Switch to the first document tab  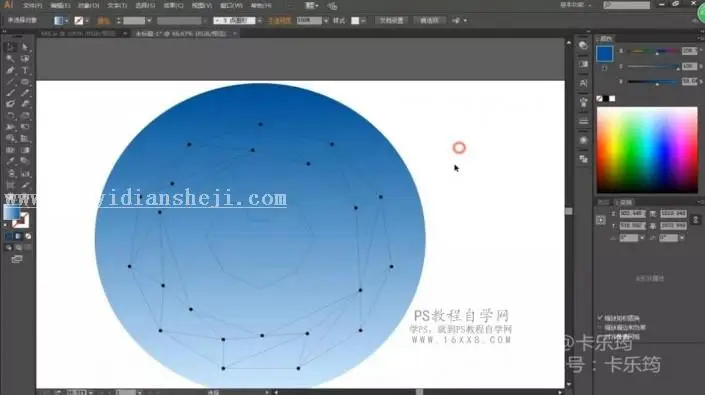click(80, 34)
